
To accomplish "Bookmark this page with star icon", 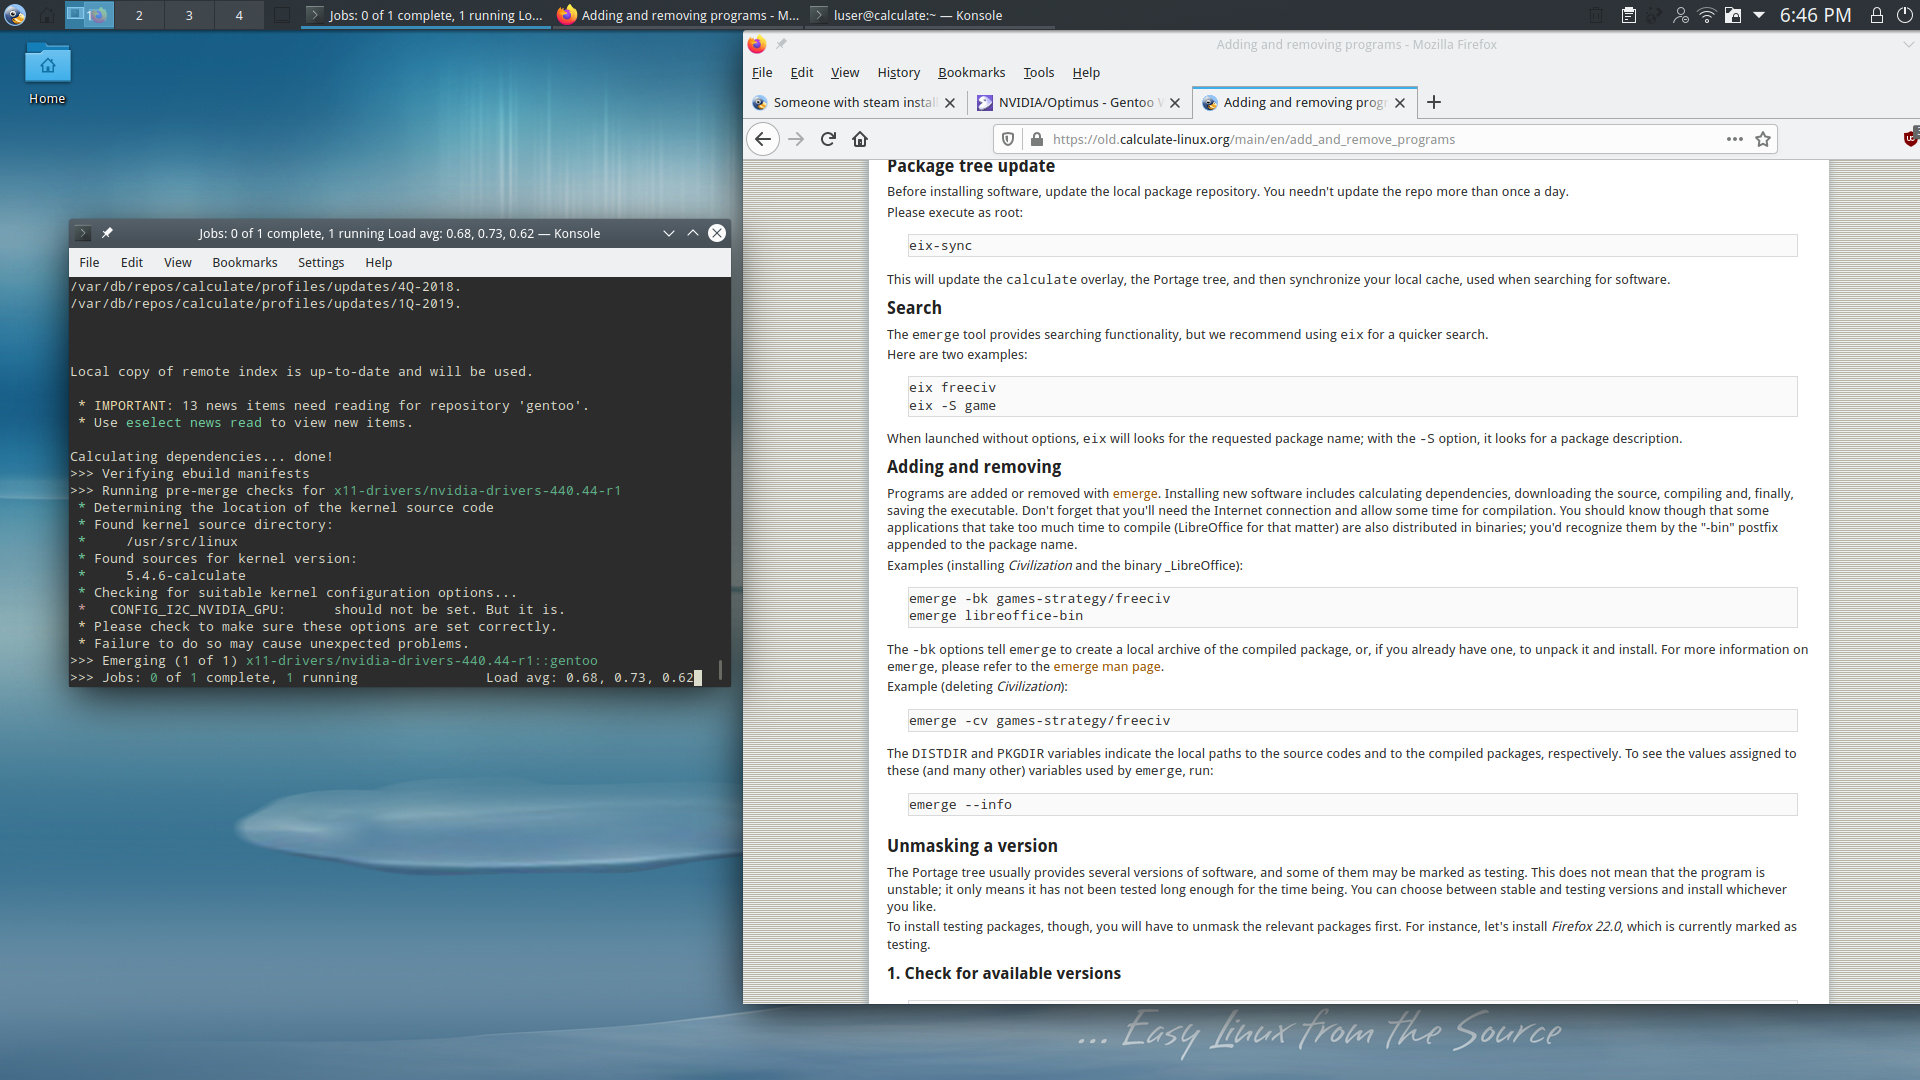I will [1763, 139].
